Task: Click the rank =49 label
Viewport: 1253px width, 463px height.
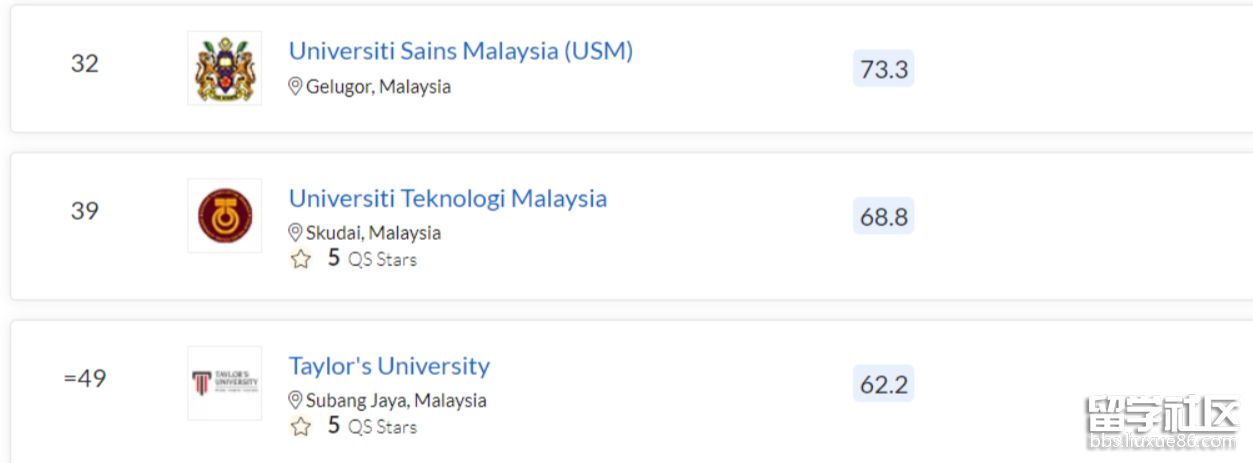Action: coord(85,379)
